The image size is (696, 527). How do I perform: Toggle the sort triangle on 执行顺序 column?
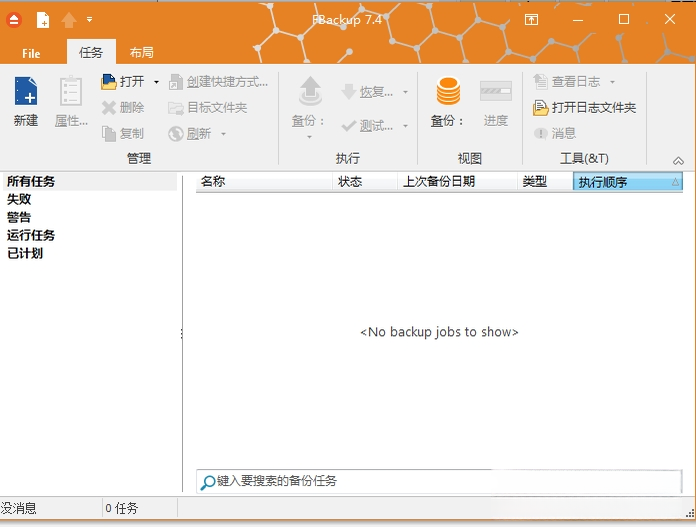(675, 182)
